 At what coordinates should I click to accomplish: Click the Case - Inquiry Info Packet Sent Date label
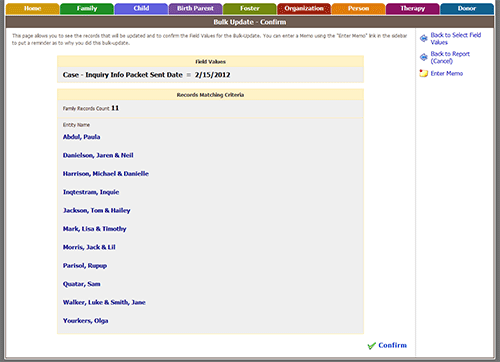point(123,75)
